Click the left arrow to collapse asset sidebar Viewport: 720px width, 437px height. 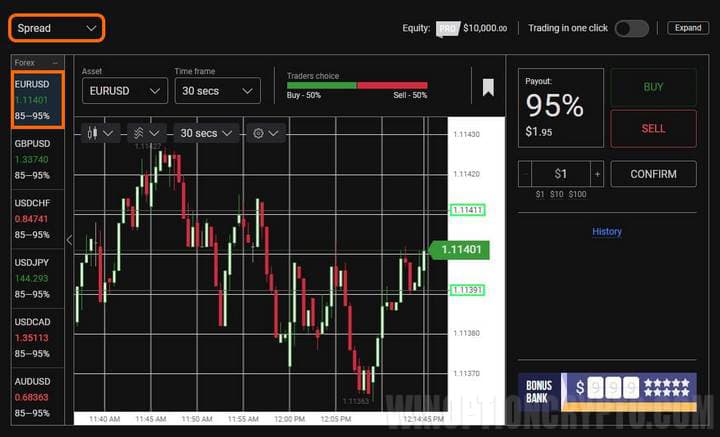click(x=69, y=240)
